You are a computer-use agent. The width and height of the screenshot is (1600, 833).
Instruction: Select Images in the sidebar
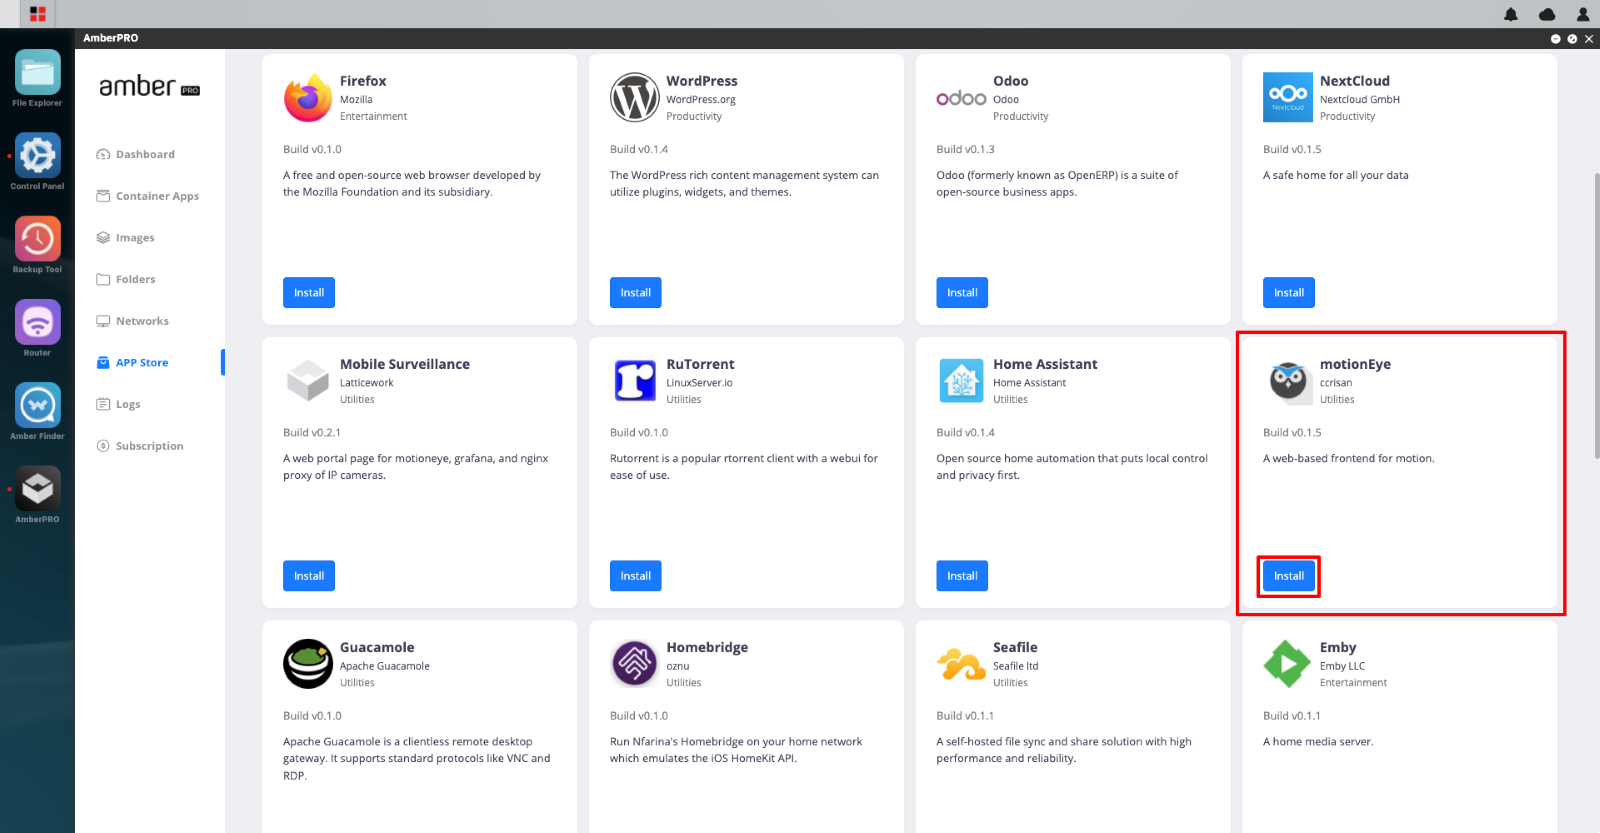click(134, 238)
